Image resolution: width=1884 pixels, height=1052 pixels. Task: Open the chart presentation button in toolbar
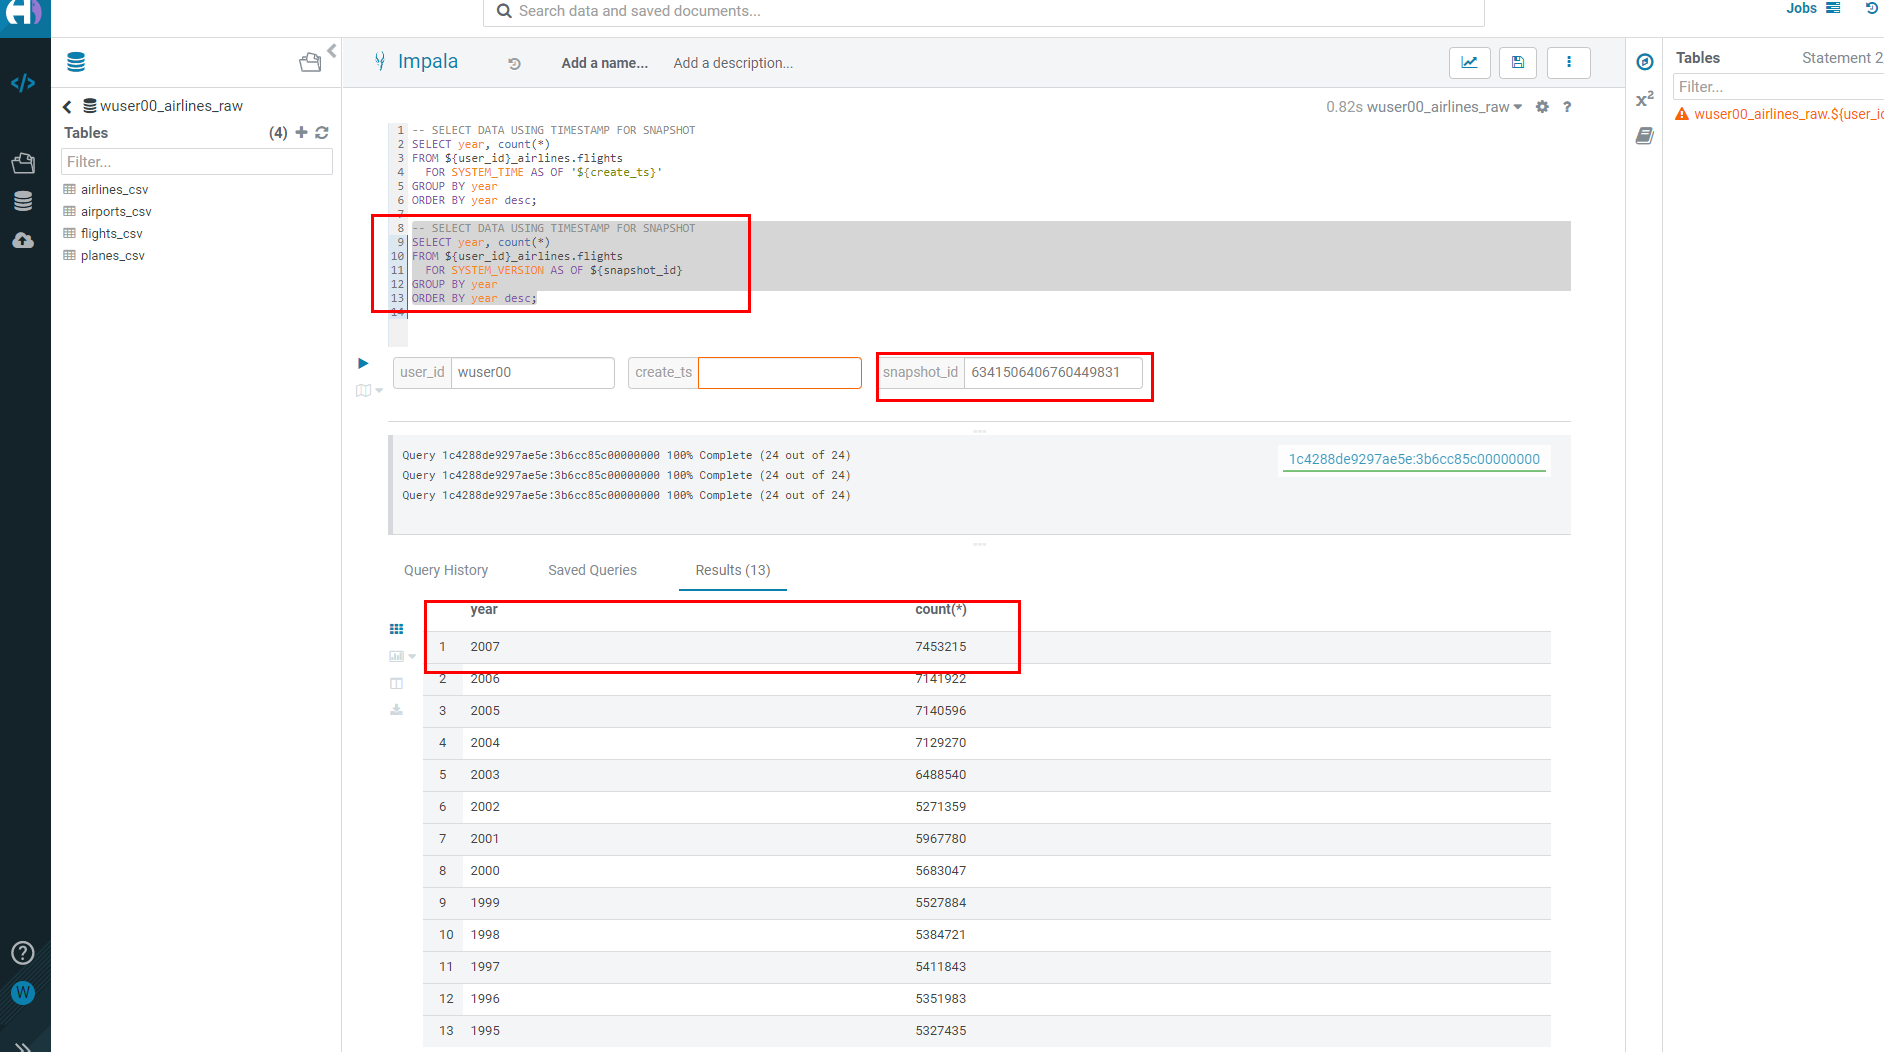(x=1469, y=62)
